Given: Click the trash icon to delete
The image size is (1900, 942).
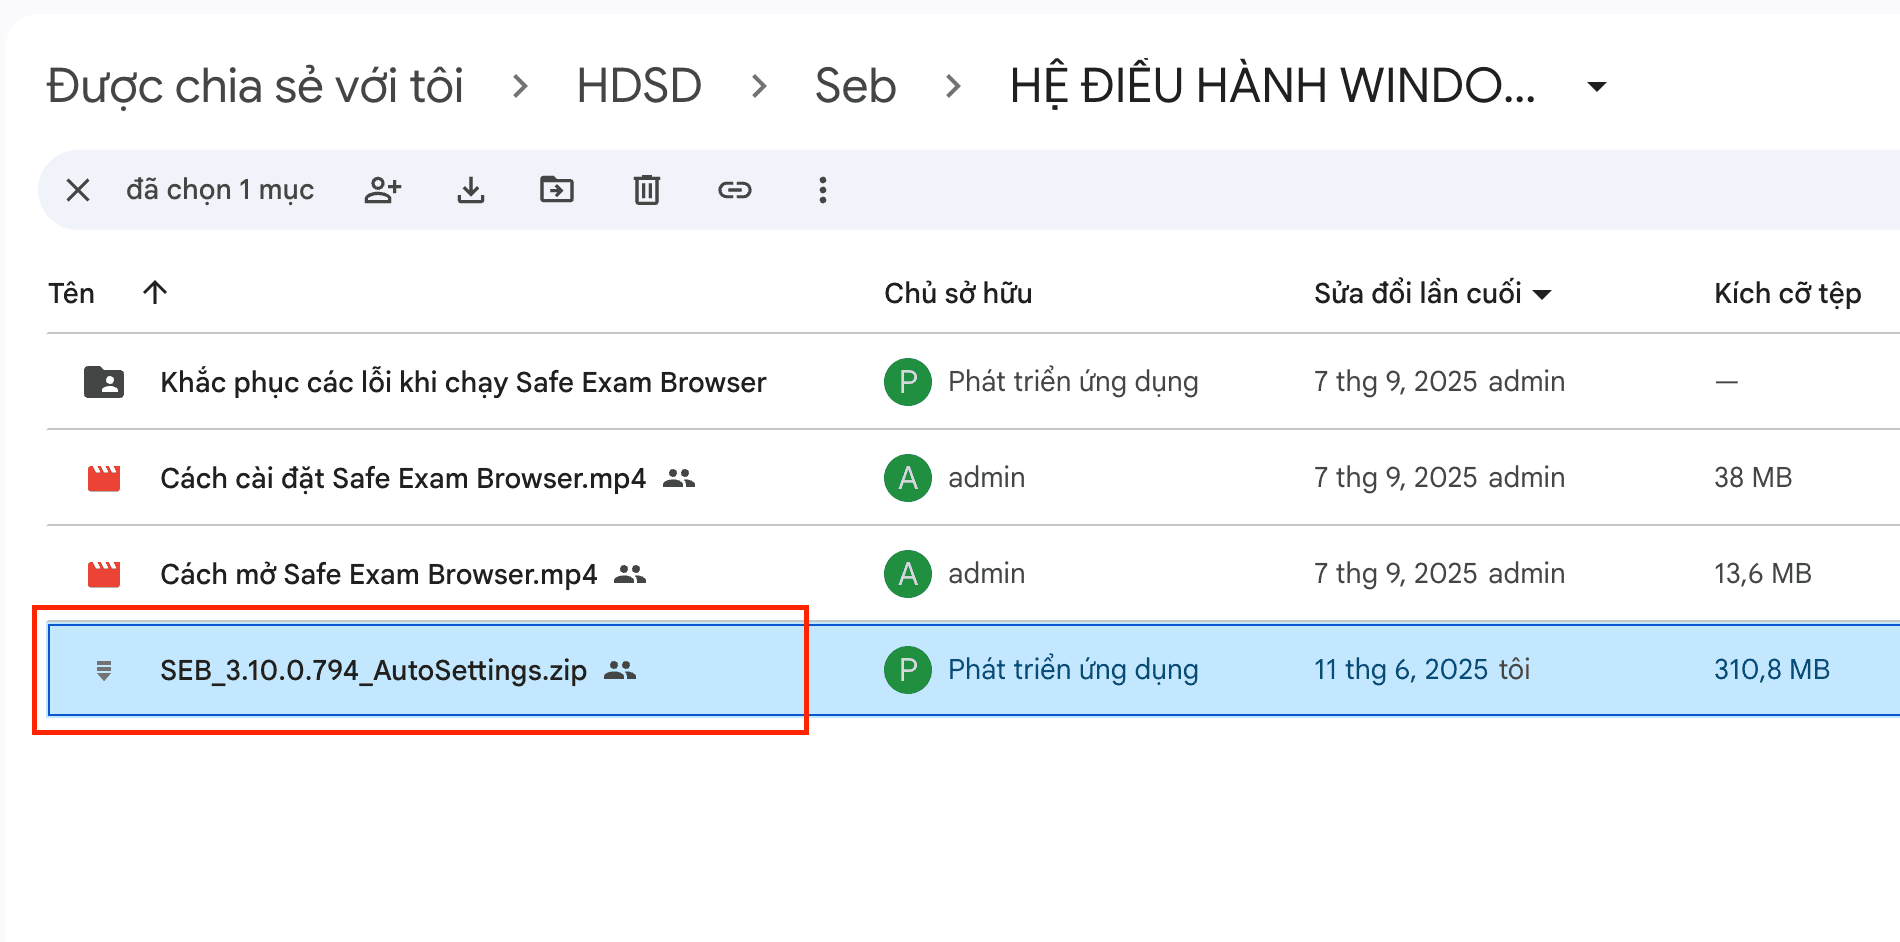Looking at the screenshot, I should 646,190.
